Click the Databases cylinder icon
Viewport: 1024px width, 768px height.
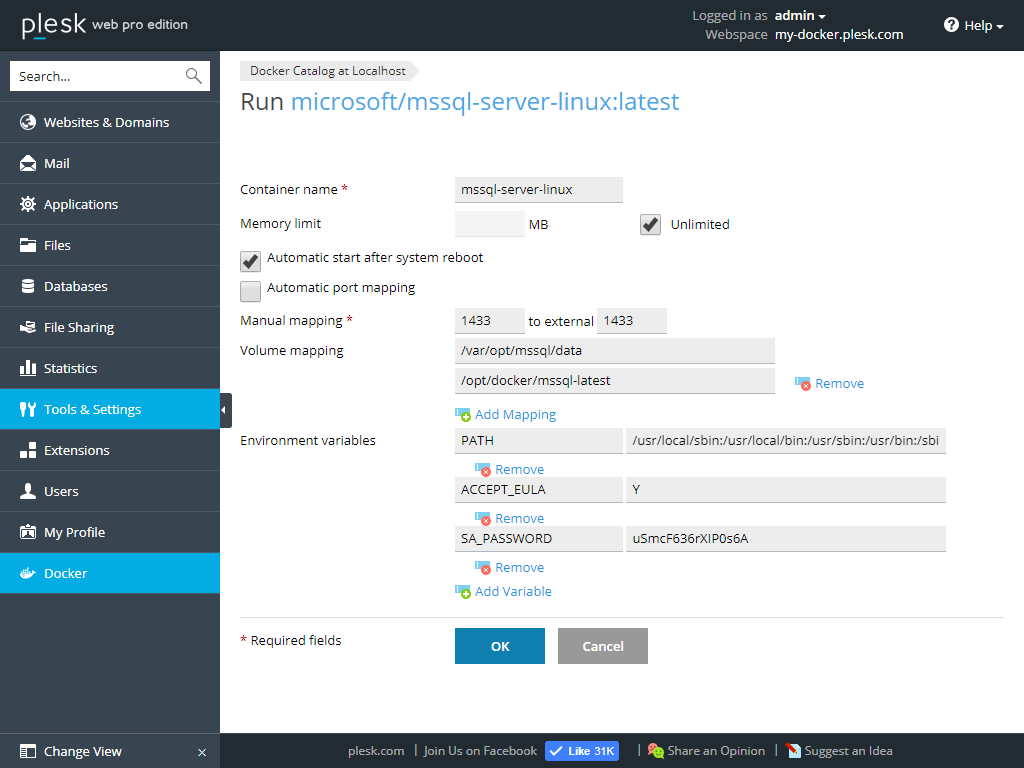click(x=27, y=286)
